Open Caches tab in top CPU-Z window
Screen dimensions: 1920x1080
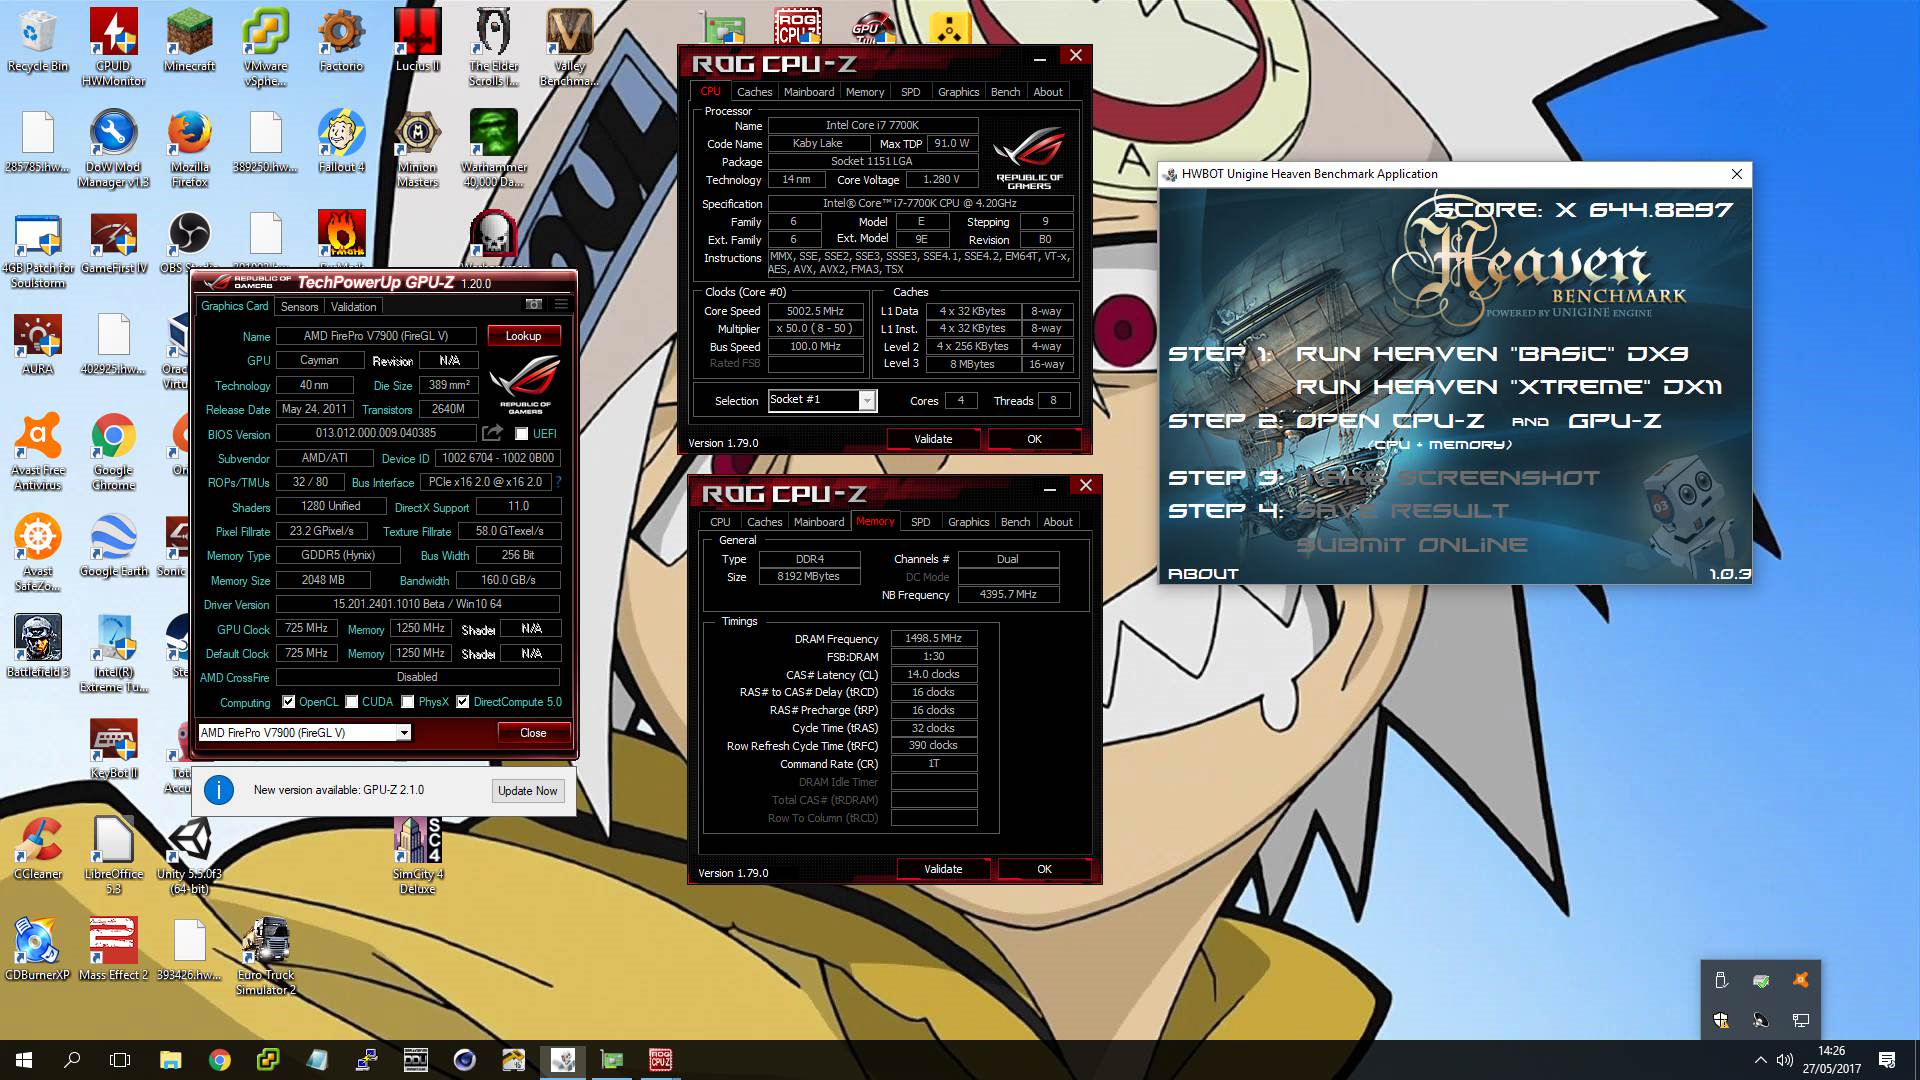point(755,92)
